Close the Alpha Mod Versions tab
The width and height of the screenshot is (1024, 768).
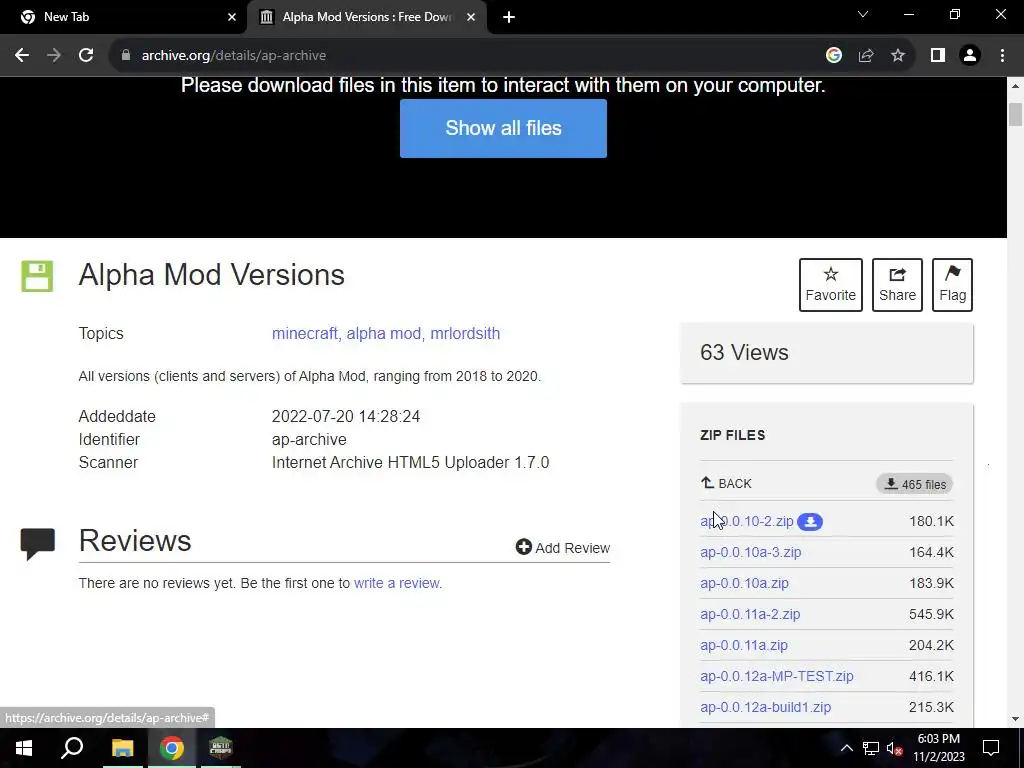(471, 17)
